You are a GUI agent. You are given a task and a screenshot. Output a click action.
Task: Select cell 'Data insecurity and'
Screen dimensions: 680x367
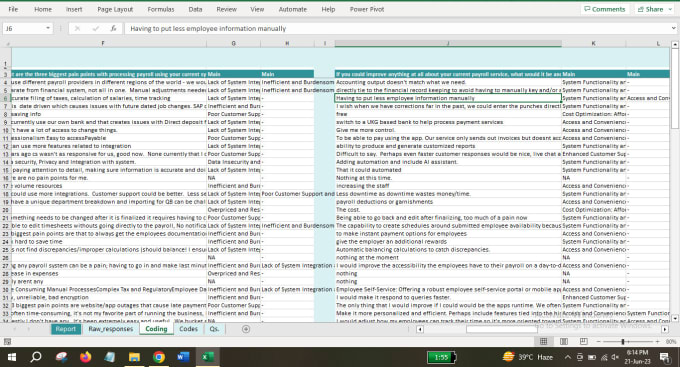point(234,162)
